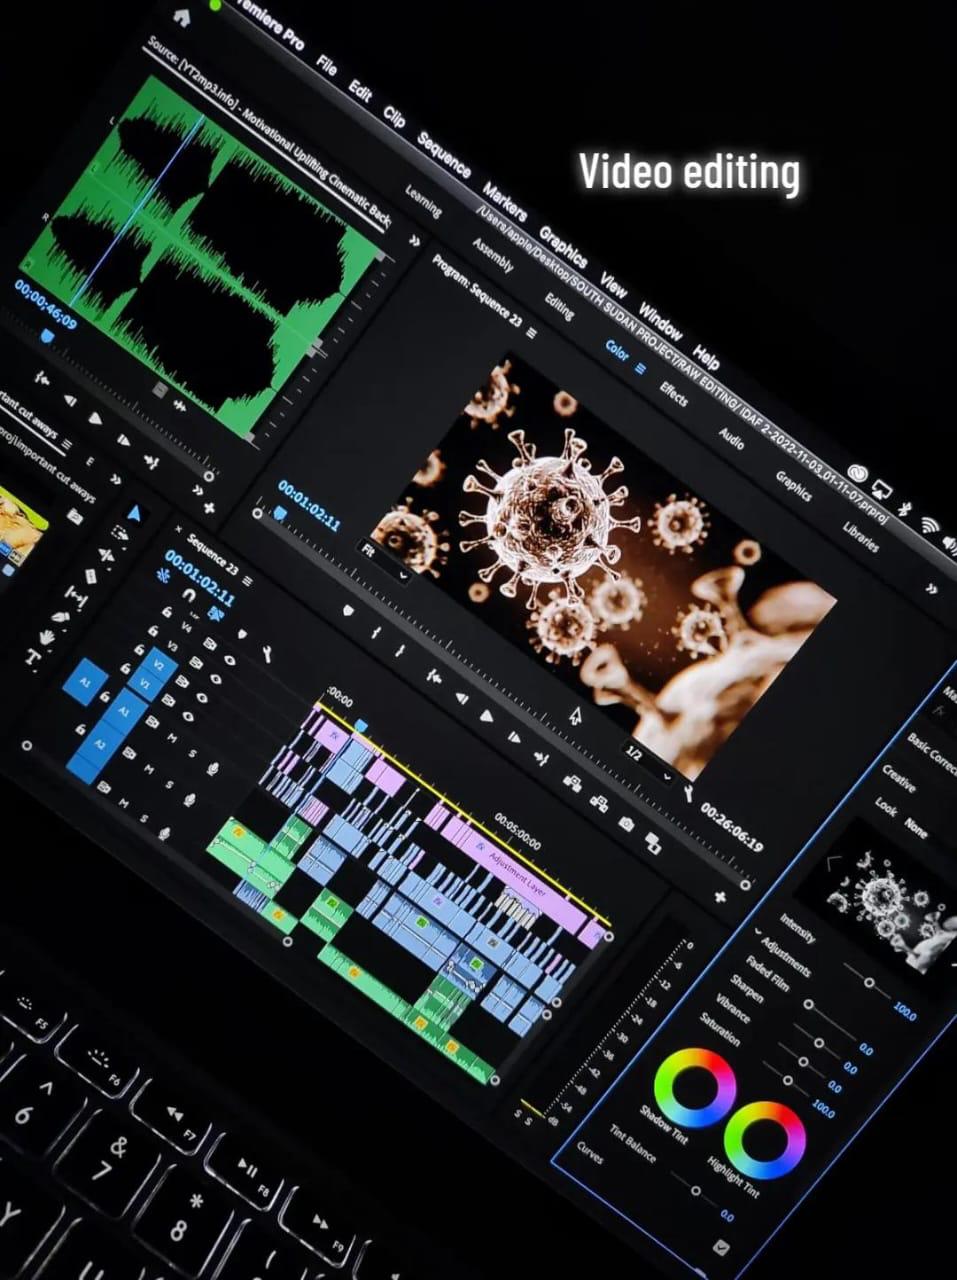
Task: Open Color workspace menu icon
Action: pos(640,369)
